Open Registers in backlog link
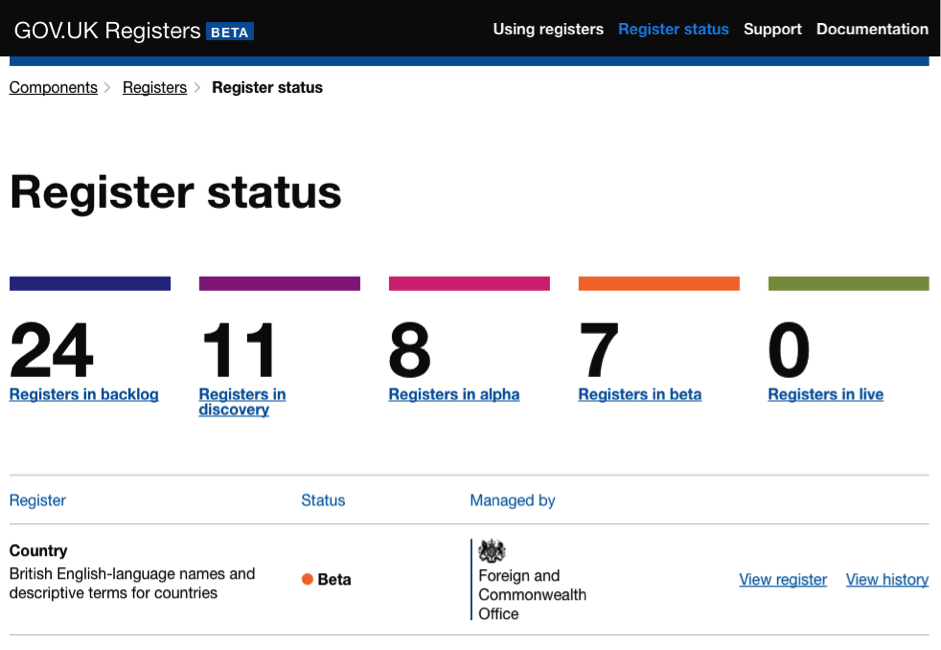 pos(83,394)
